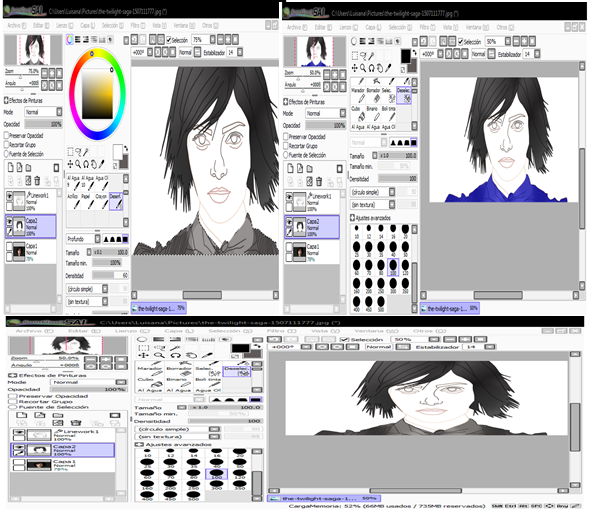Select the Acrílico brush tool
This screenshot has width=590, height=512.
(73, 202)
